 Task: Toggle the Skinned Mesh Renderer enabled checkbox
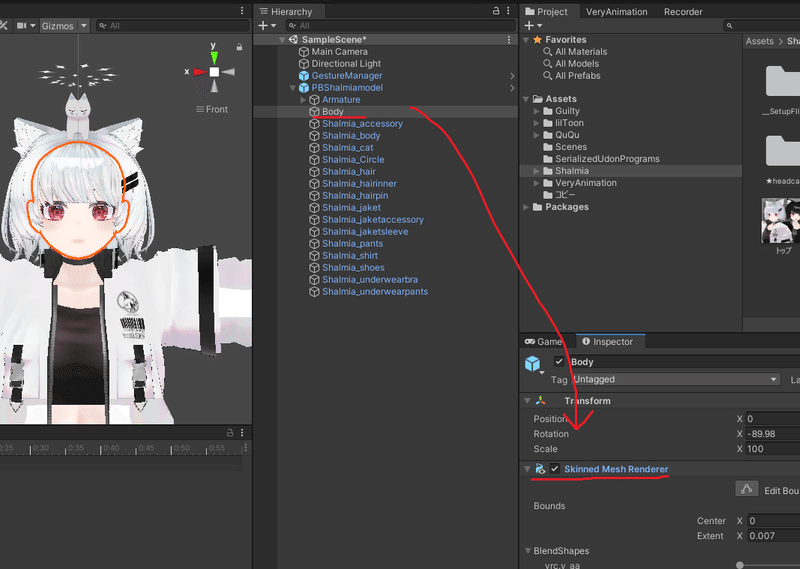coord(555,468)
